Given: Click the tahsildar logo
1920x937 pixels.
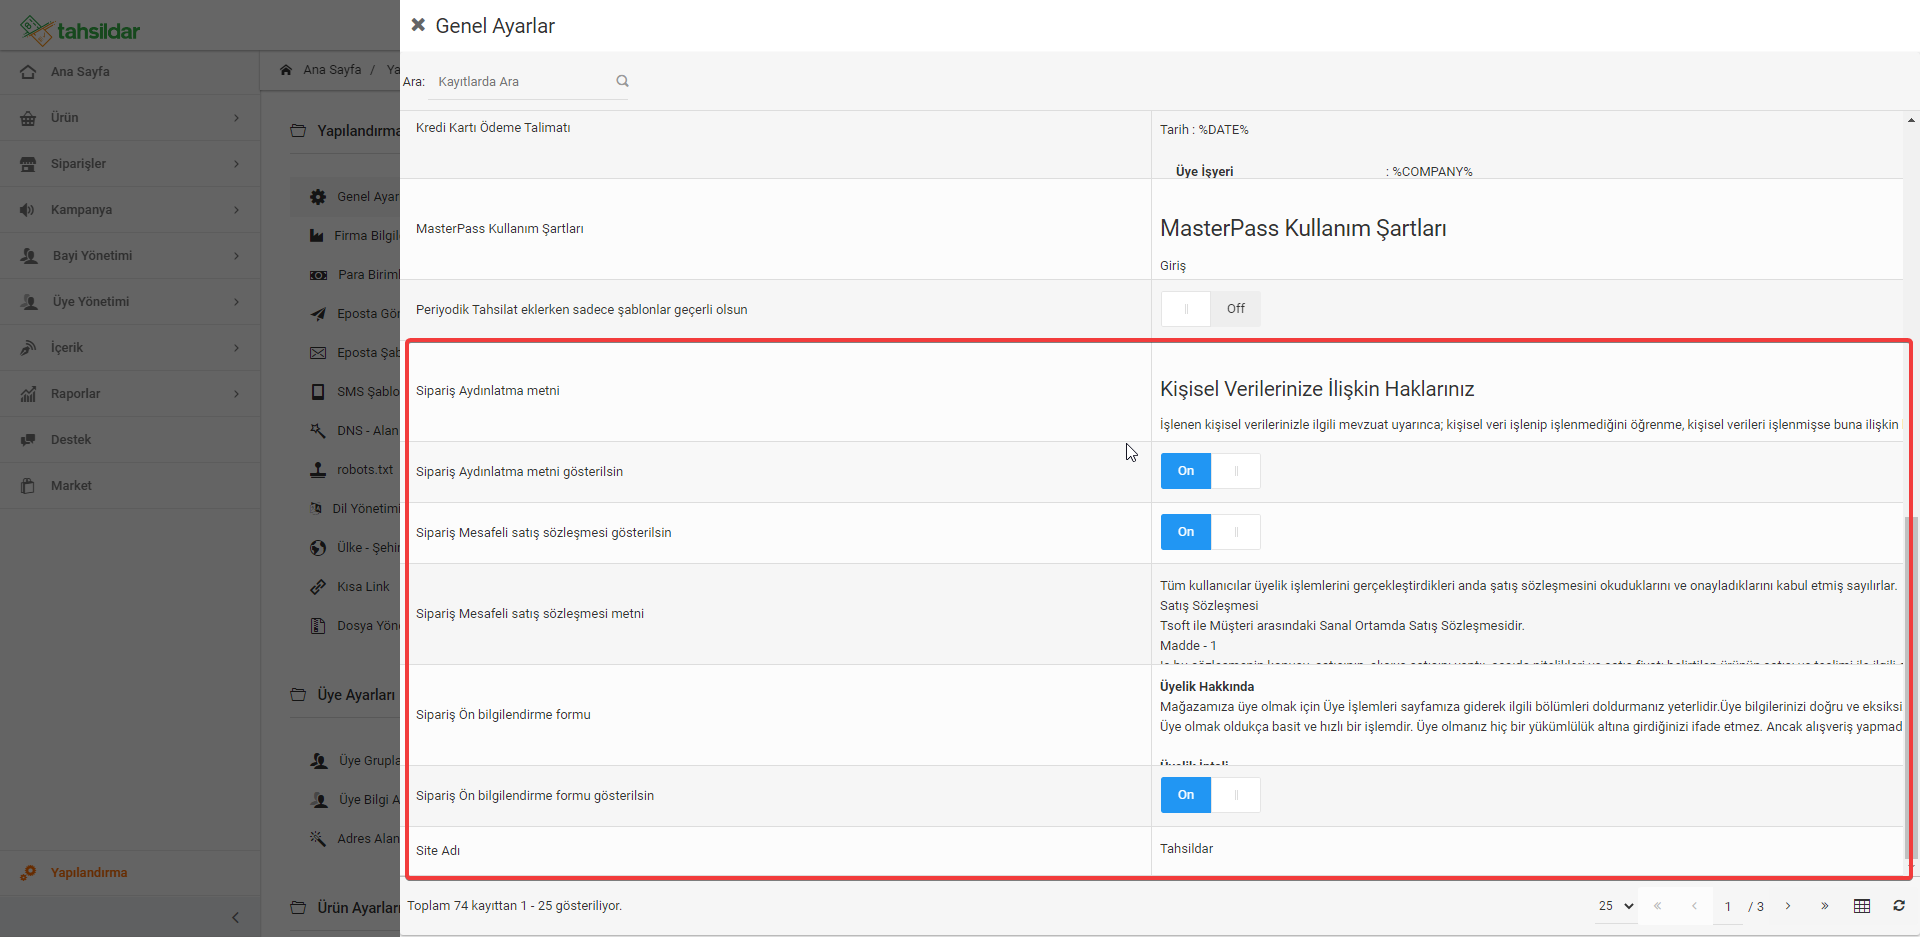Looking at the screenshot, I should coord(80,30).
